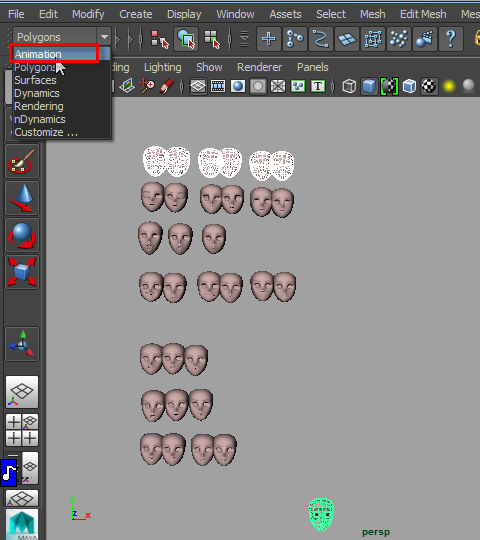480x540 pixels.
Task: Choose Rendering from the menu set list
Action: coord(39,106)
